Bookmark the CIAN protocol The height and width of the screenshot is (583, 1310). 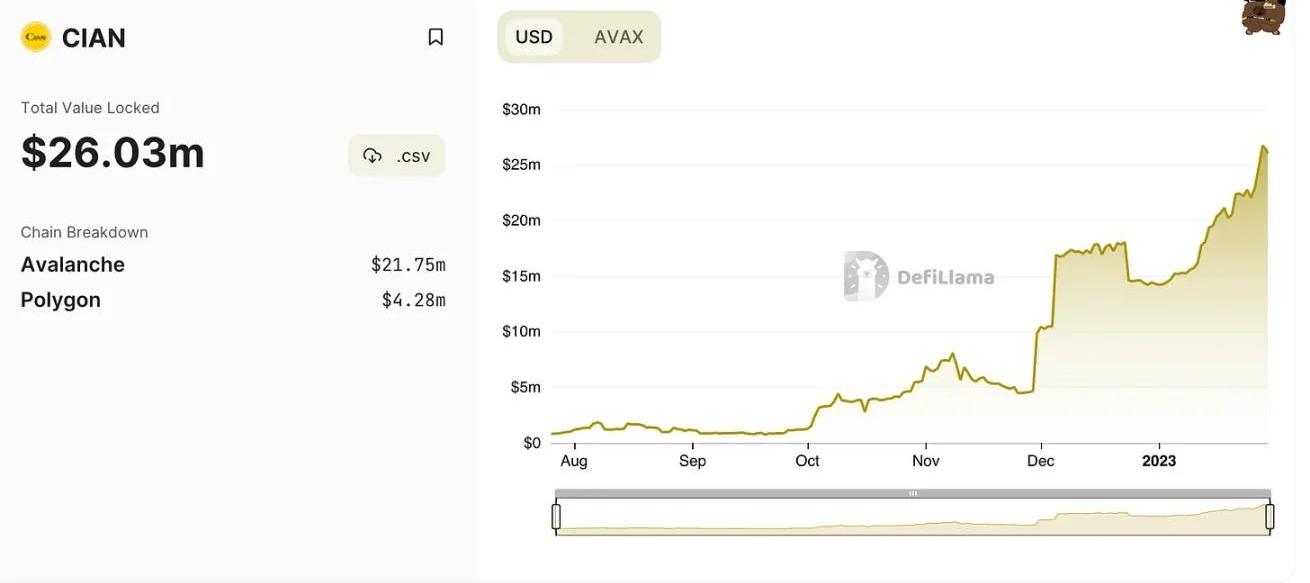point(435,37)
